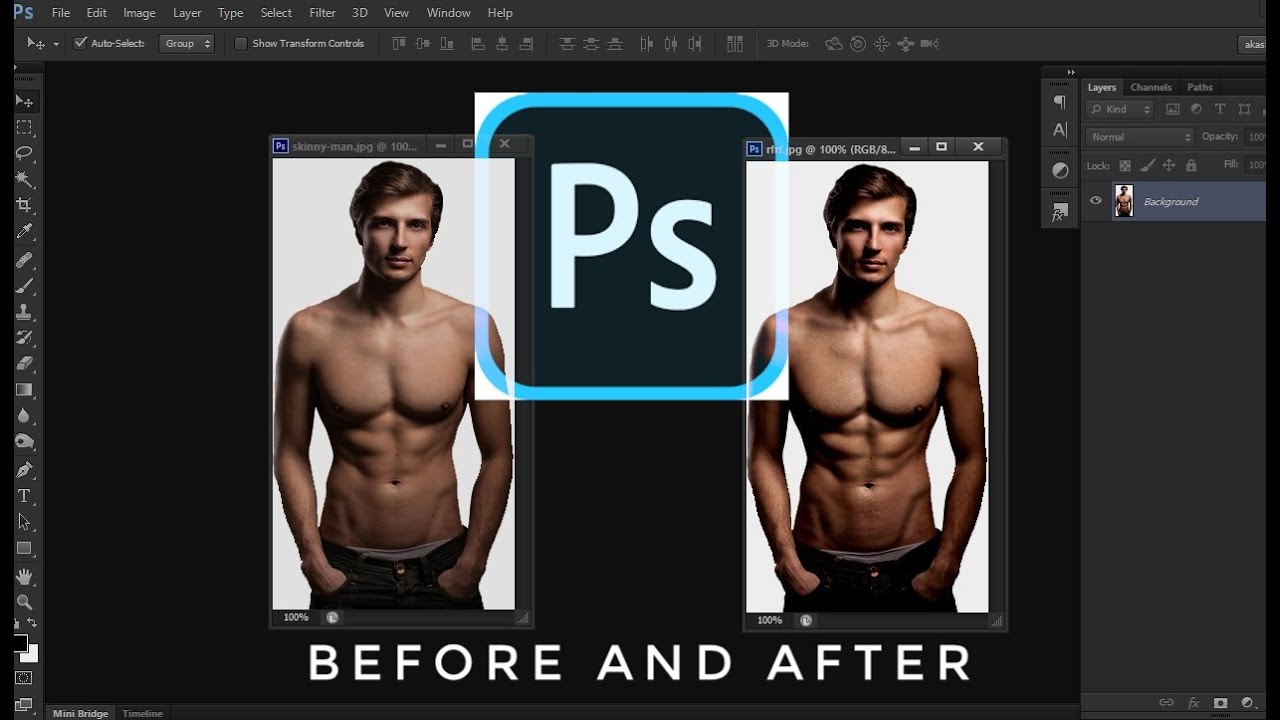This screenshot has height=720, width=1280.
Task: Select the Move tool in the toolbox
Action: pyautogui.click(x=24, y=102)
